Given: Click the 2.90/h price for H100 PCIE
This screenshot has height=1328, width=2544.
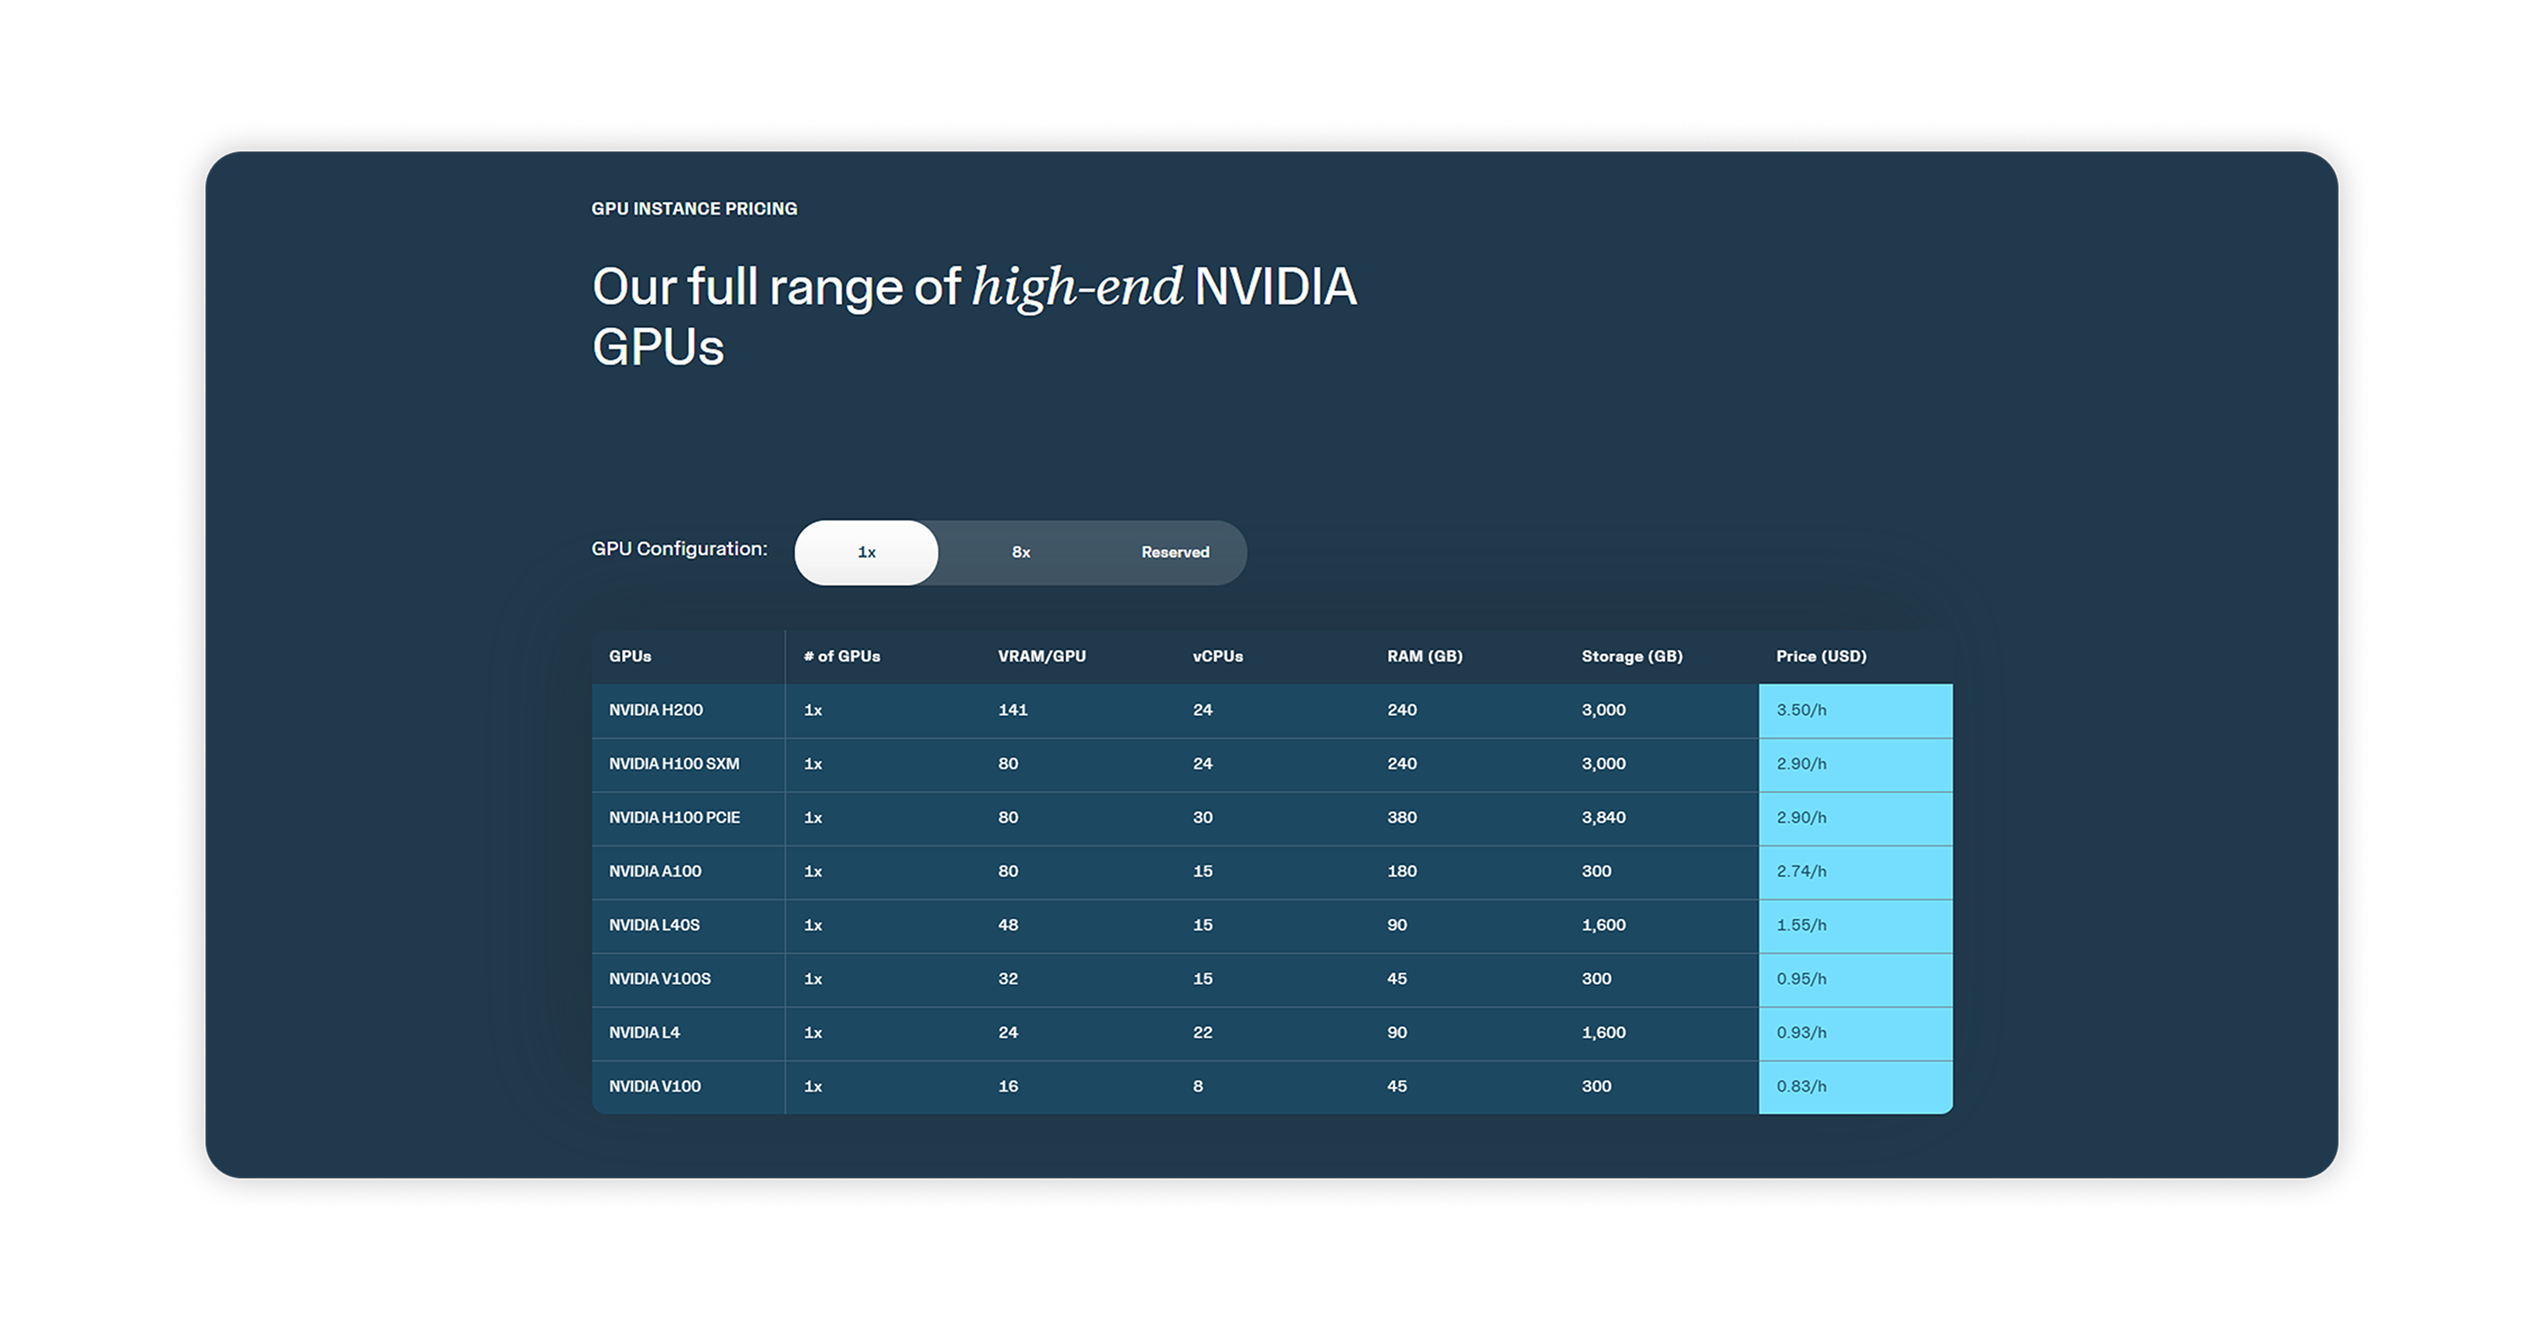Looking at the screenshot, I should 1801,818.
